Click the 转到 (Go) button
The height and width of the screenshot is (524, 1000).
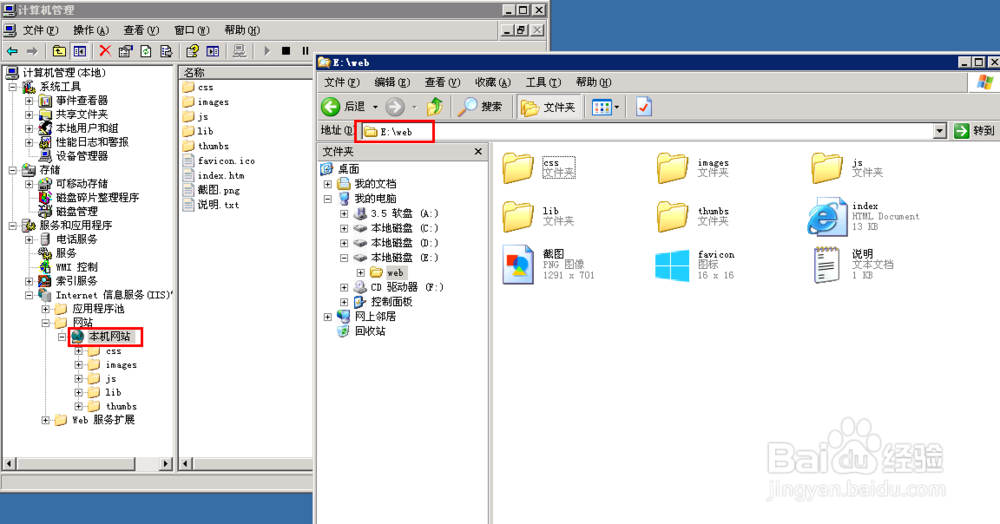point(974,131)
